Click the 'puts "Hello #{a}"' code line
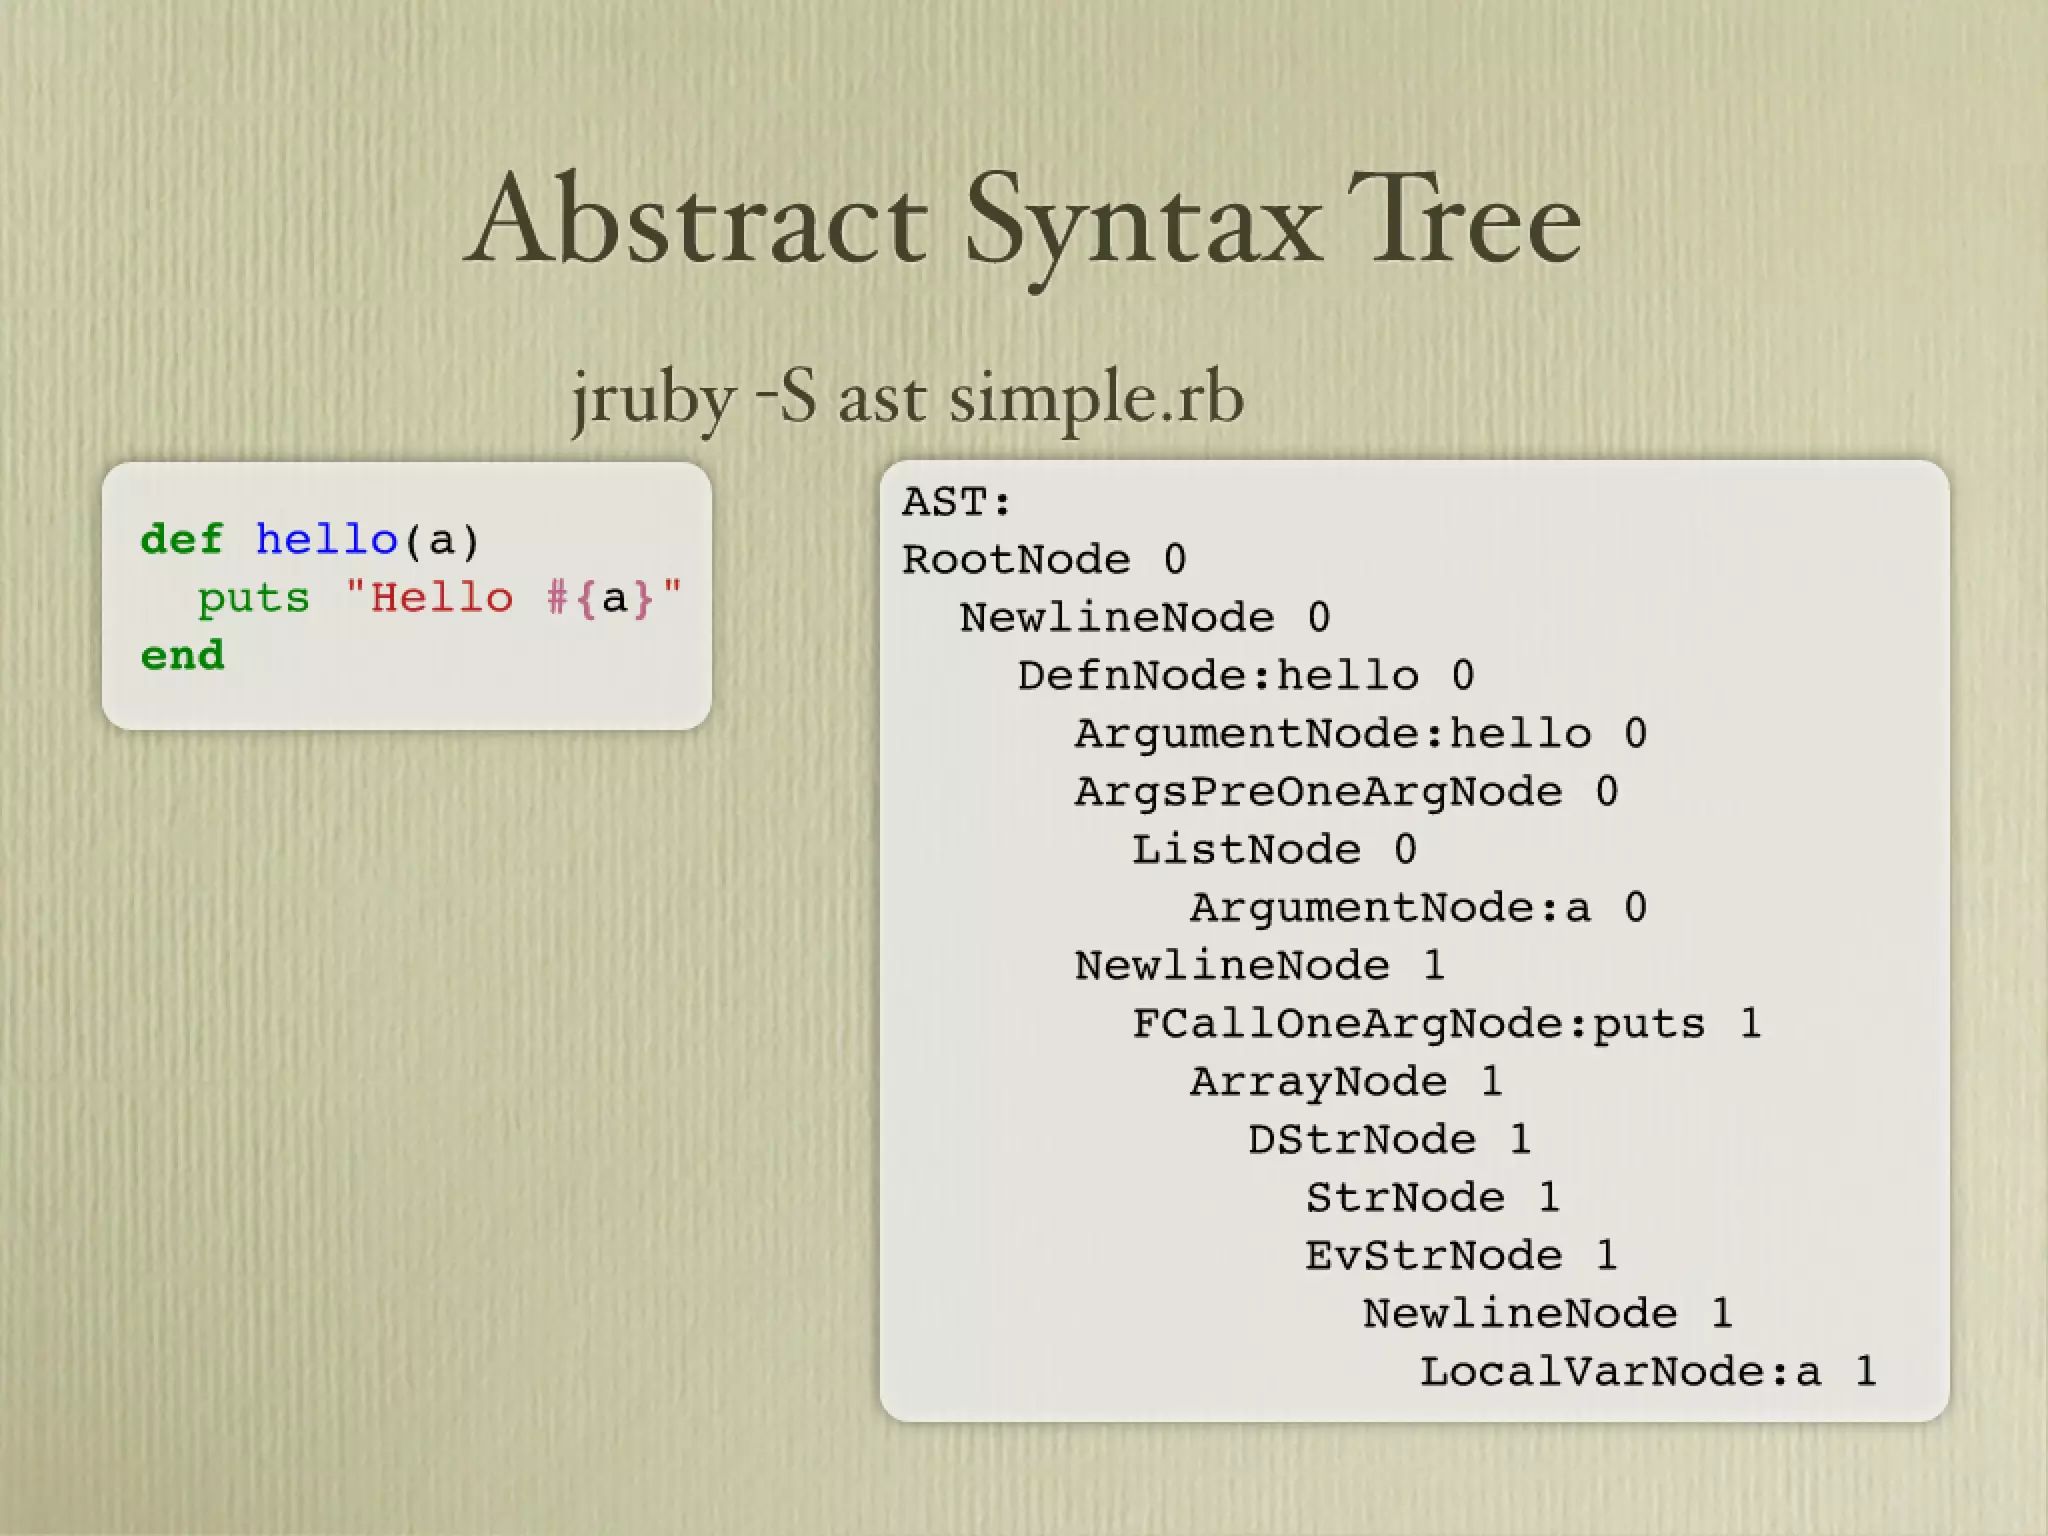Screen dimensions: 2048x1536 (x=440, y=598)
